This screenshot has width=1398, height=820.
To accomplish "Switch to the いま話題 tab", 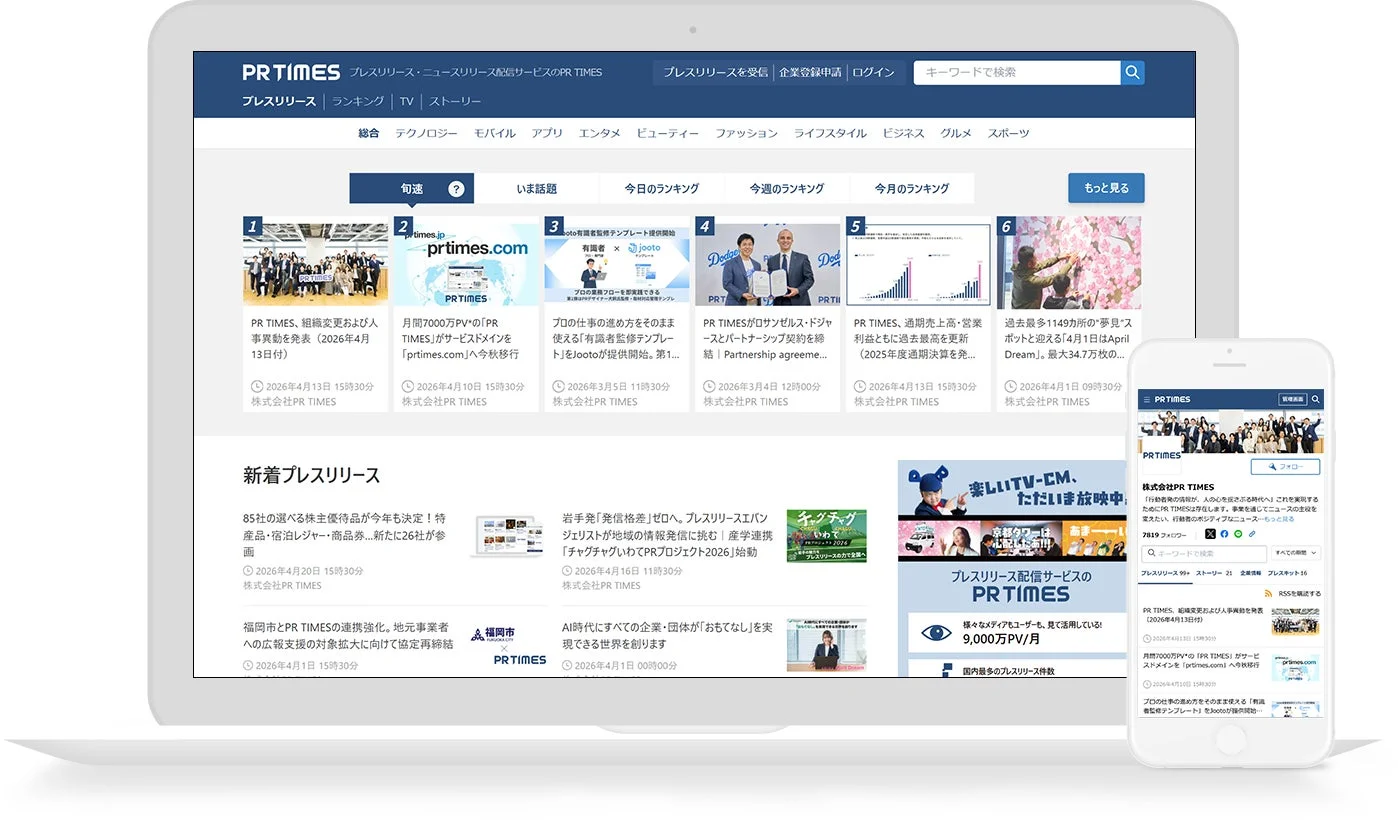I will pos(537,189).
